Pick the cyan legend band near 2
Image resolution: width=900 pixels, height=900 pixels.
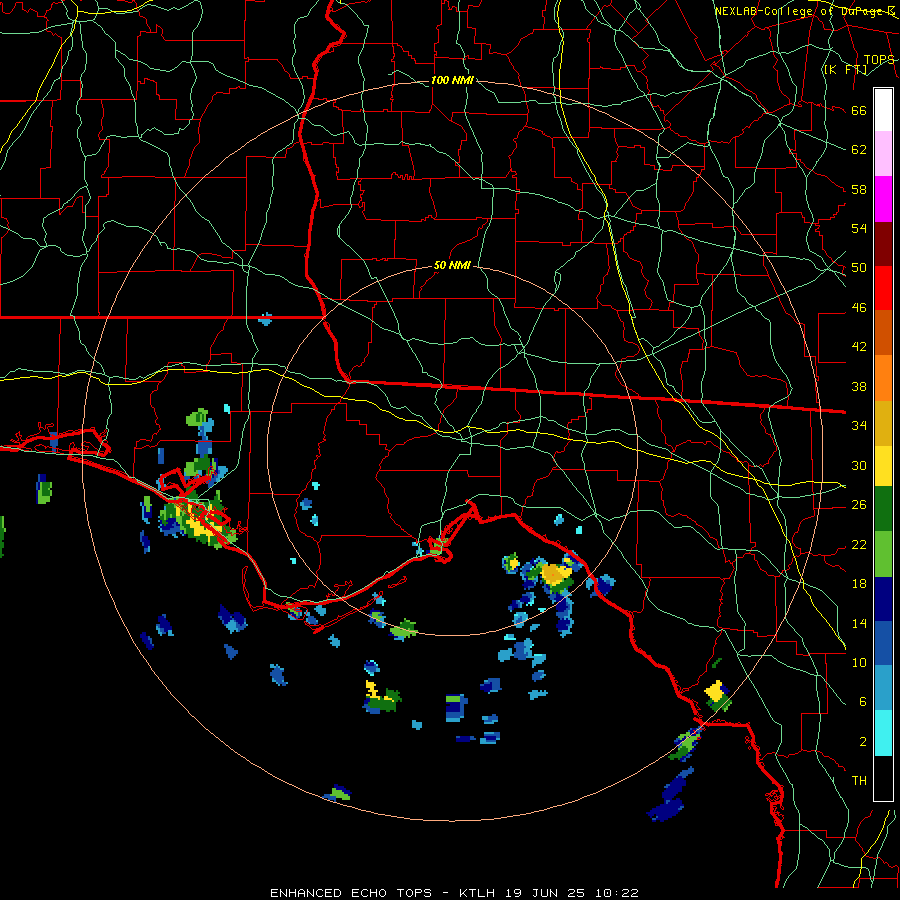[883, 733]
